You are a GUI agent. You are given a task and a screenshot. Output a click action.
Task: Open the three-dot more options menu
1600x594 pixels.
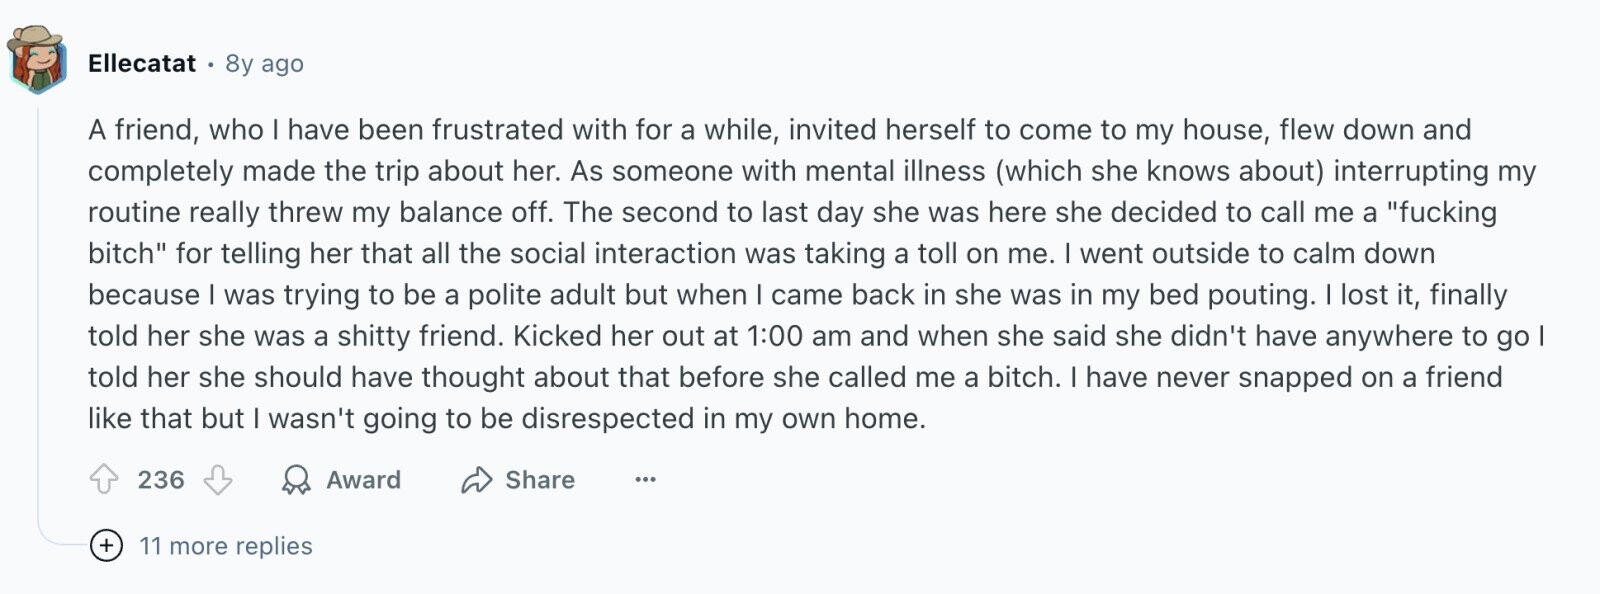646,480
